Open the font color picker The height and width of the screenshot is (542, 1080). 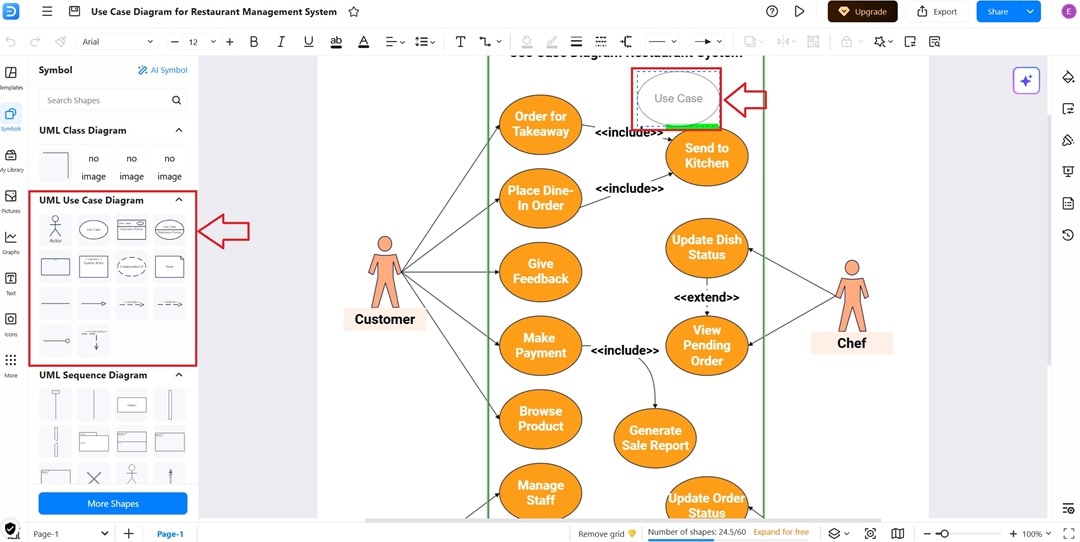tap(363, 42)
